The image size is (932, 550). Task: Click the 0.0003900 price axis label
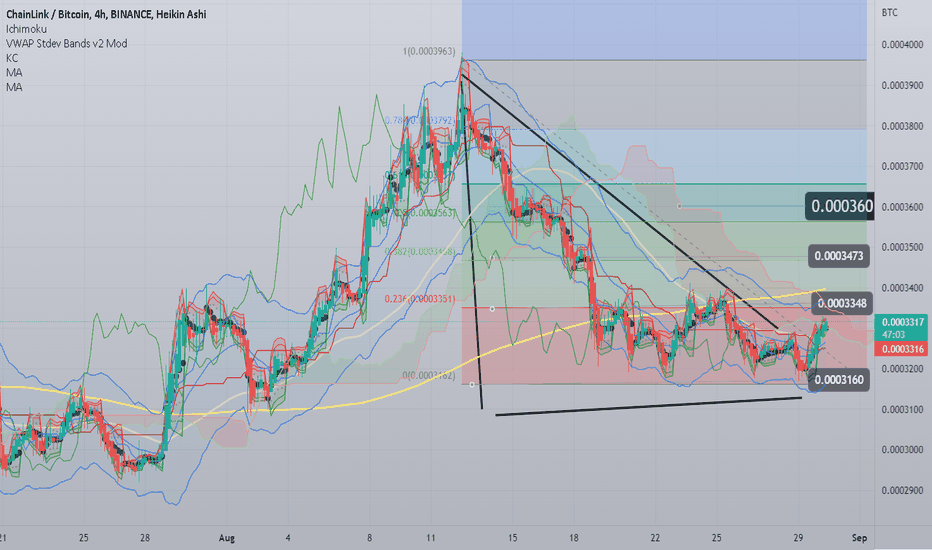pos(902,85)
